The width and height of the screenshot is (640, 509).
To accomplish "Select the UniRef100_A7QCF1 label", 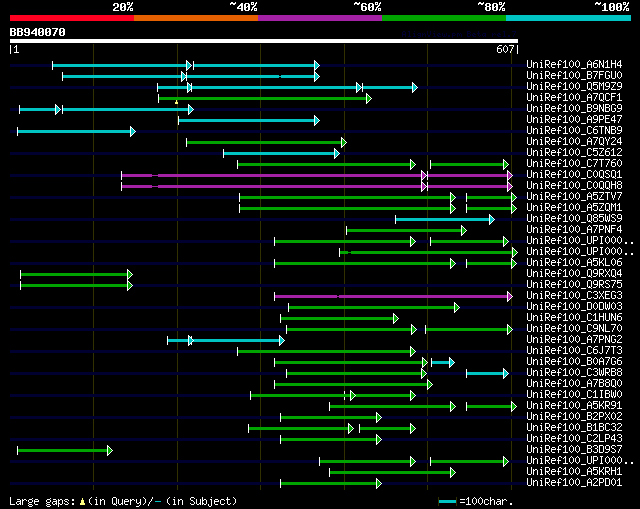I will click(574, 97).
